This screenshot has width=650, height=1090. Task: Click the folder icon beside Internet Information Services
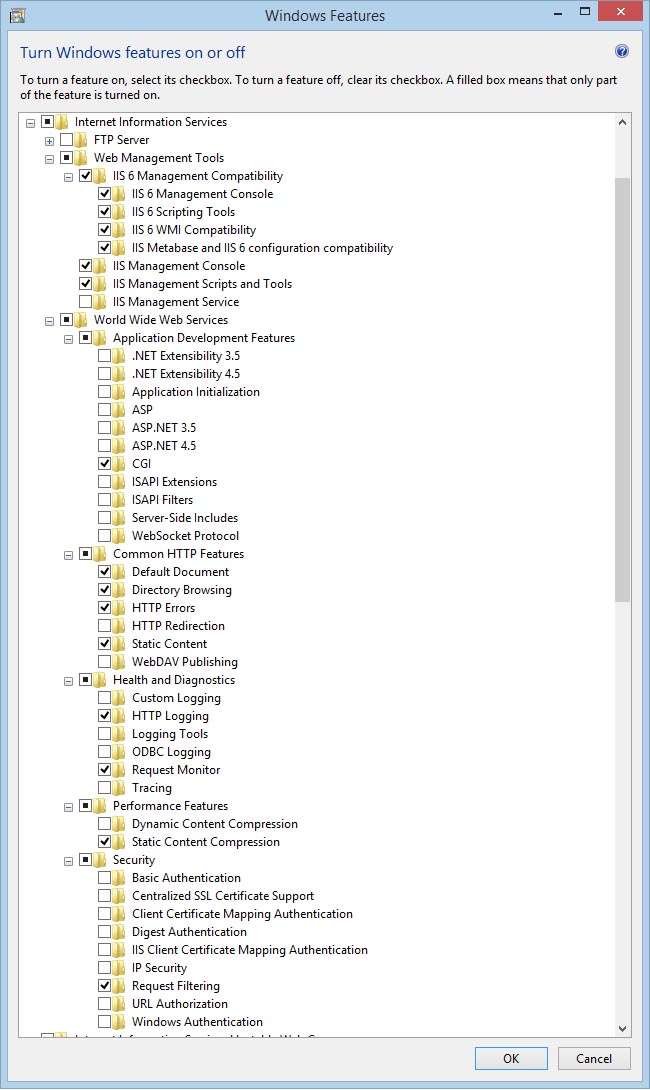(63, 122)
